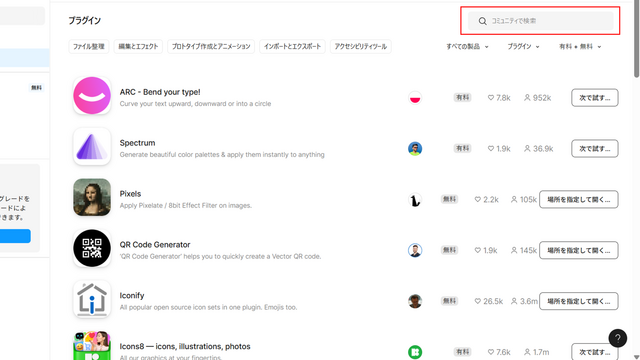This screenshot has height=360, width=640.
Task: Click 次で試す button for Icons8
Action: tap(595, 351)
